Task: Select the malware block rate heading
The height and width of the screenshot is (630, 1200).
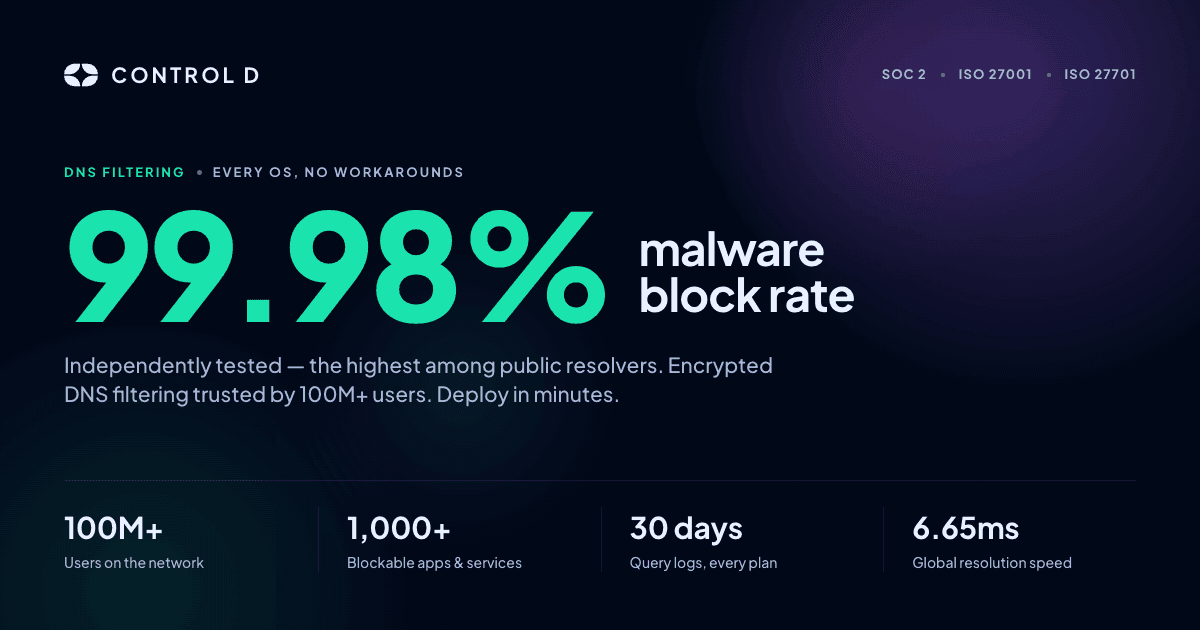Action: coord(747,273)
